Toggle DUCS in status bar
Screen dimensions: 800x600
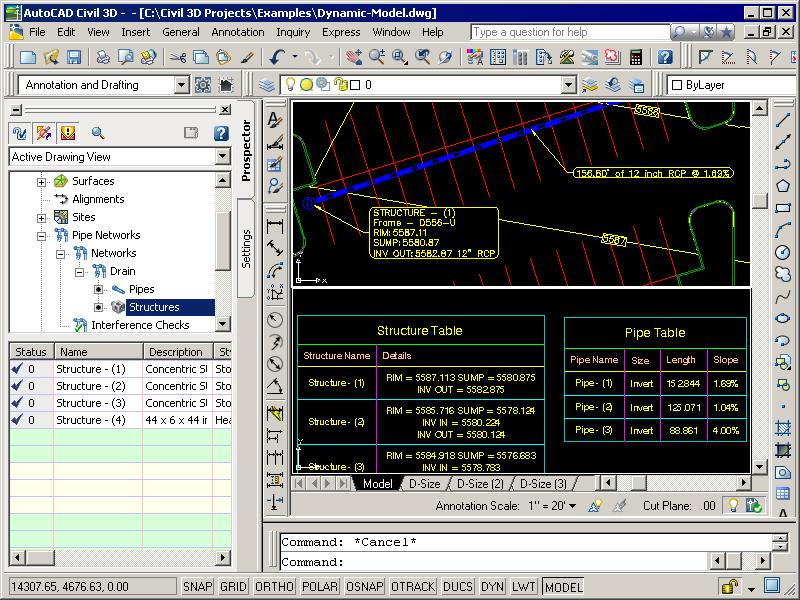(458, 587)
